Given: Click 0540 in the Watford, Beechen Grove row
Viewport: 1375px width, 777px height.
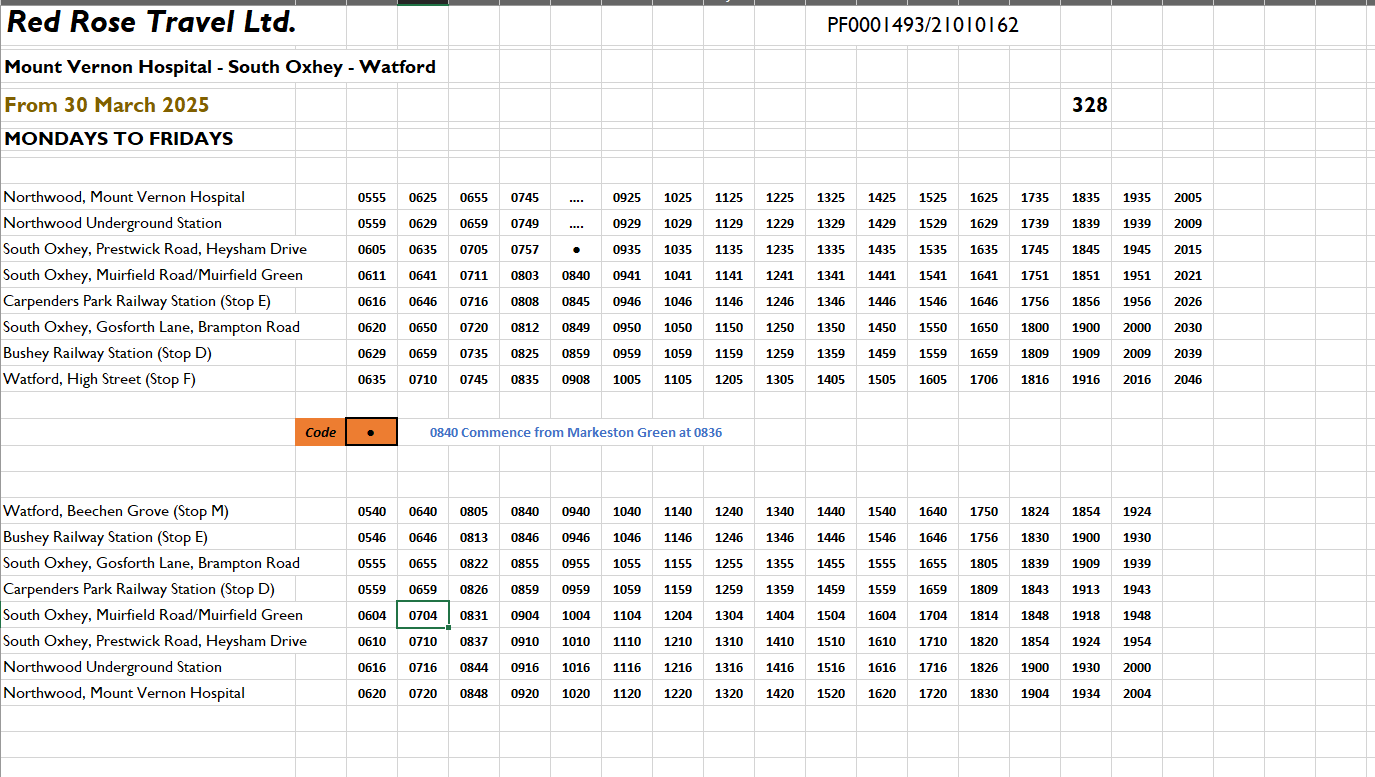Looking at the screenshot, I should 372,512.
